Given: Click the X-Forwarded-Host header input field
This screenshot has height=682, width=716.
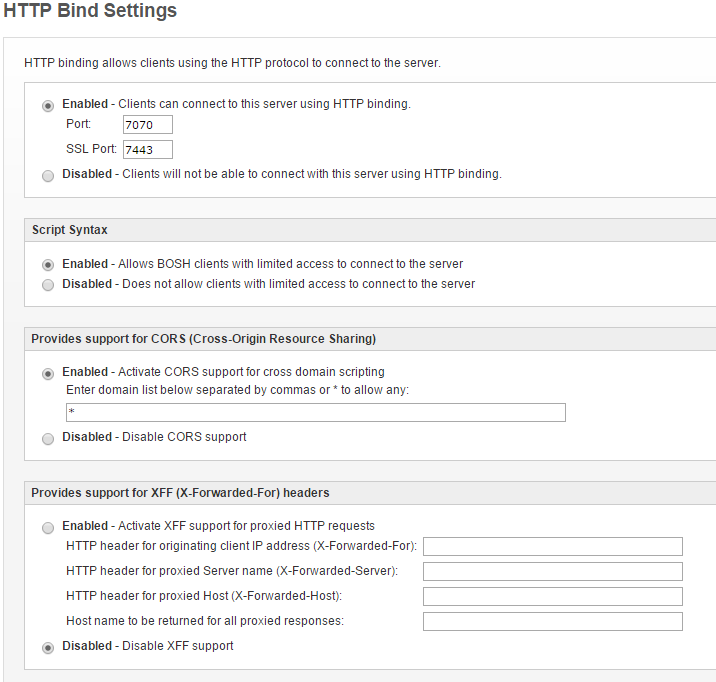Looking at the screenshot, I should point(553,596).
